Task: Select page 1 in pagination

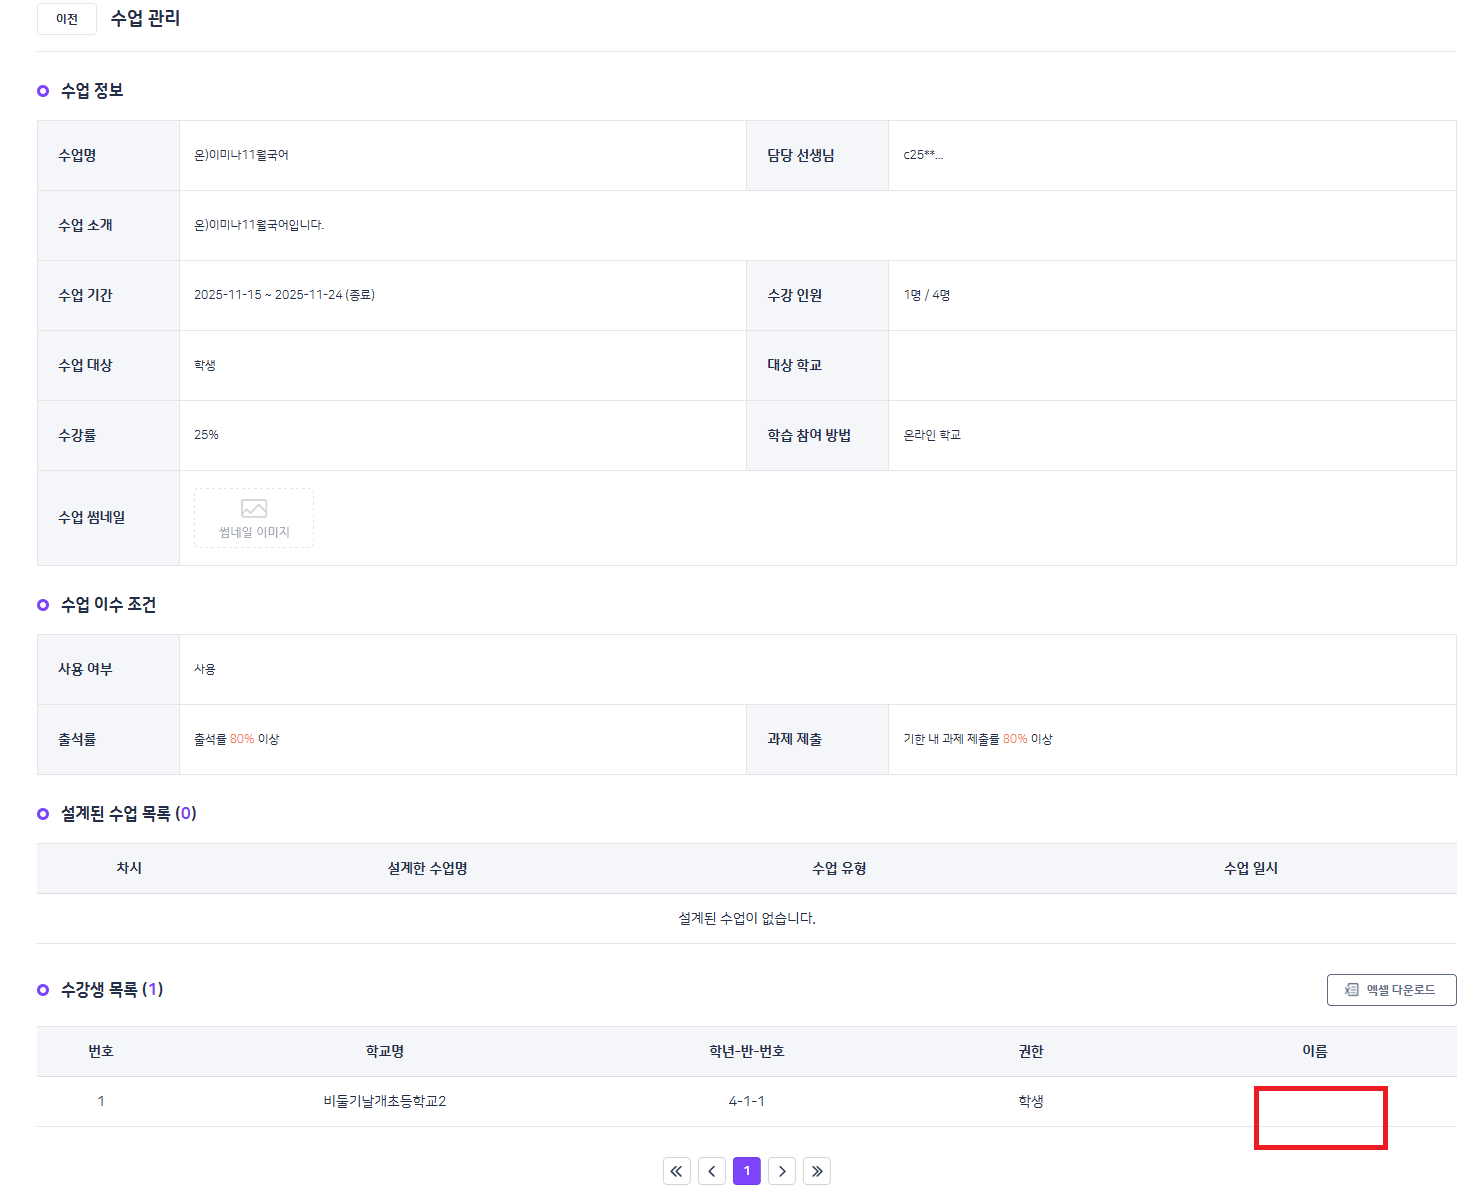Action: pyautogui.click(x=747, y=1171)
